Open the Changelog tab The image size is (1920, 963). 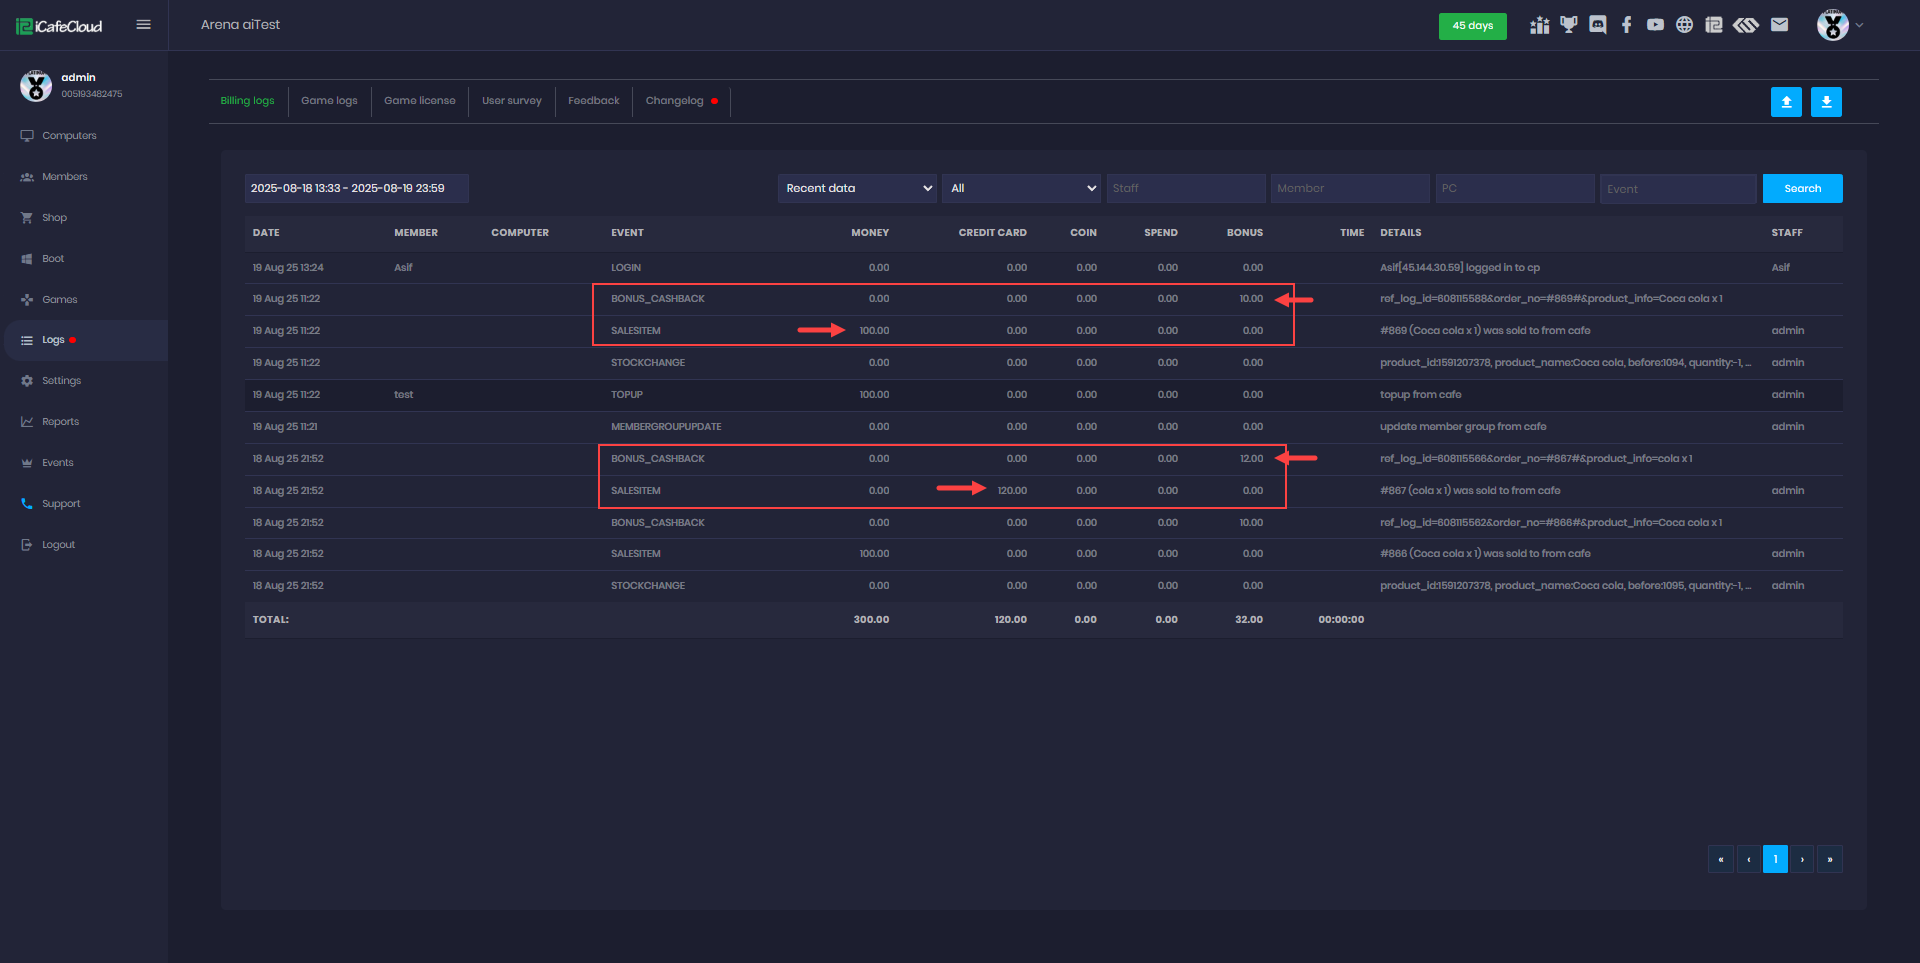pyautogui.click(x=675, y=101)
